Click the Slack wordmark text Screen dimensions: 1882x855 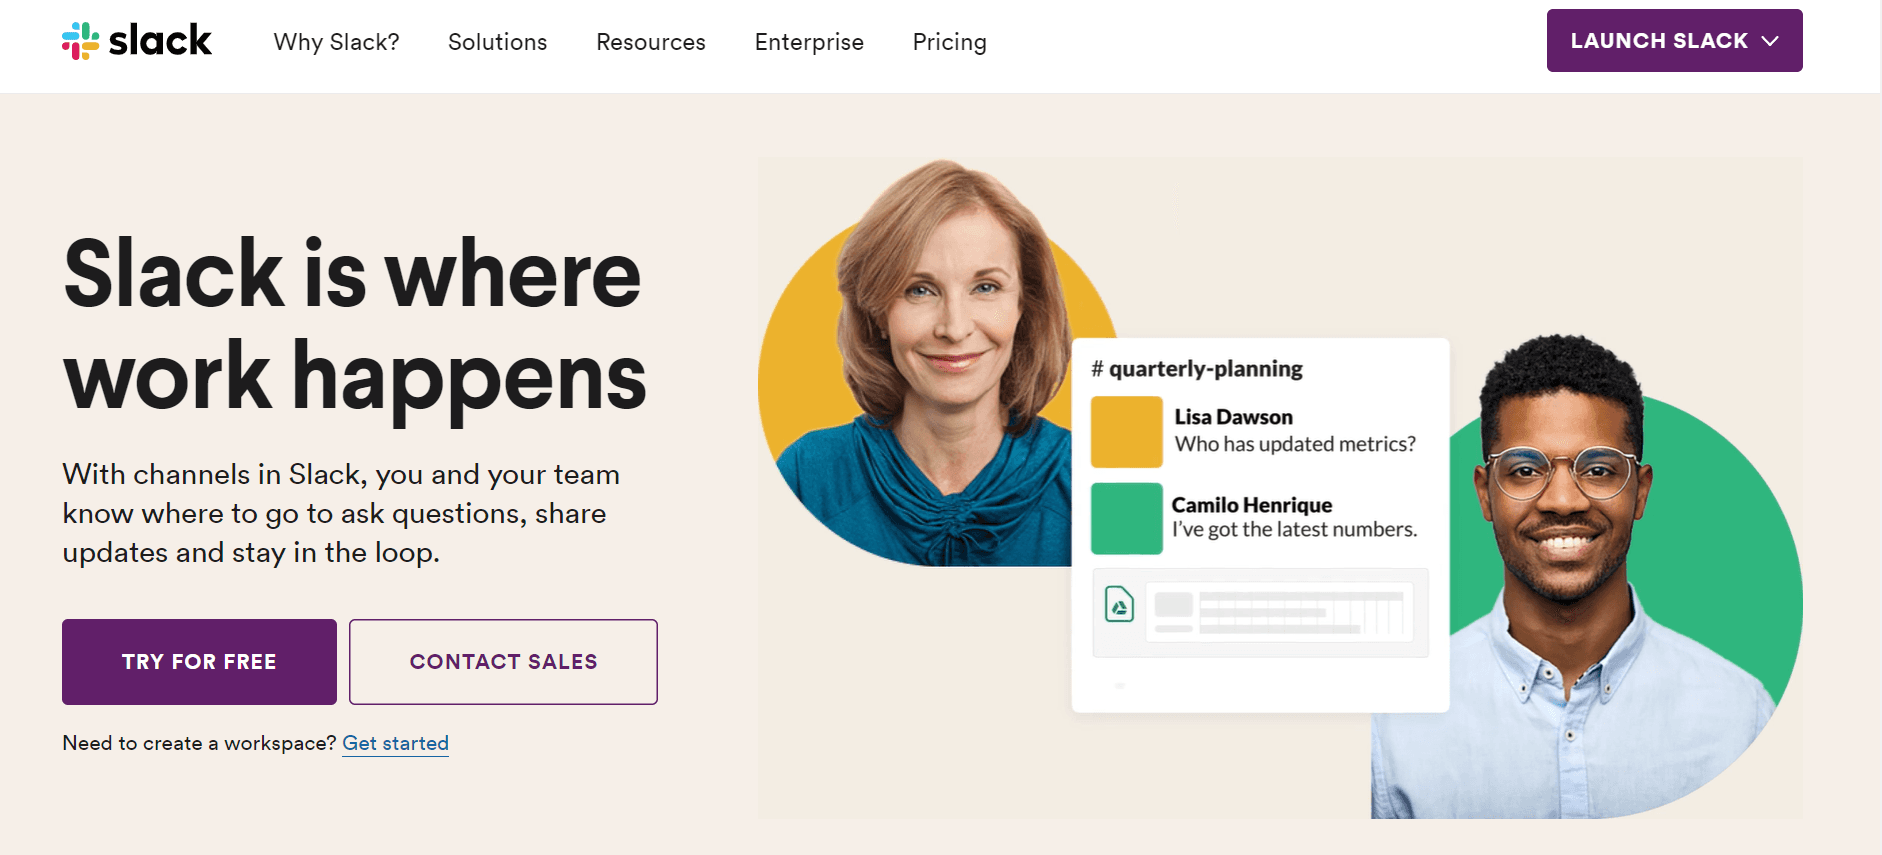coord(160,41)
